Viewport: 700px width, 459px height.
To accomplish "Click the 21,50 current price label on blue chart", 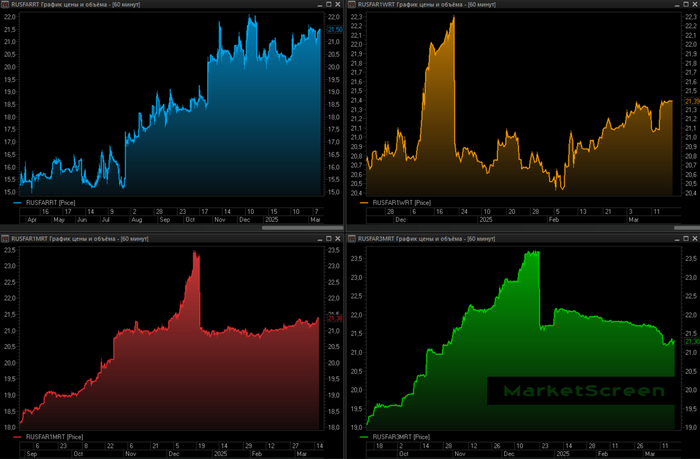I will 335,30.
